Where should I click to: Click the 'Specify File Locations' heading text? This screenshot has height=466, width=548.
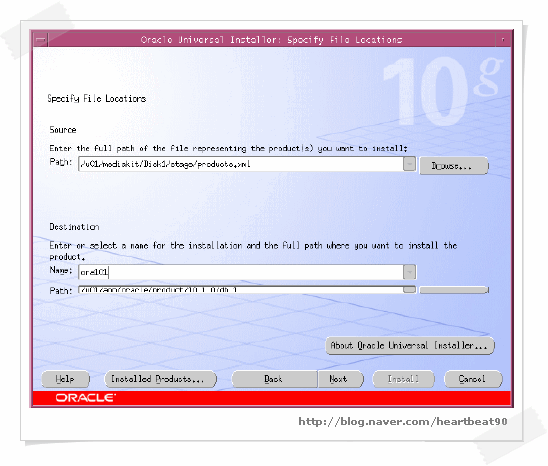[97, 99]
